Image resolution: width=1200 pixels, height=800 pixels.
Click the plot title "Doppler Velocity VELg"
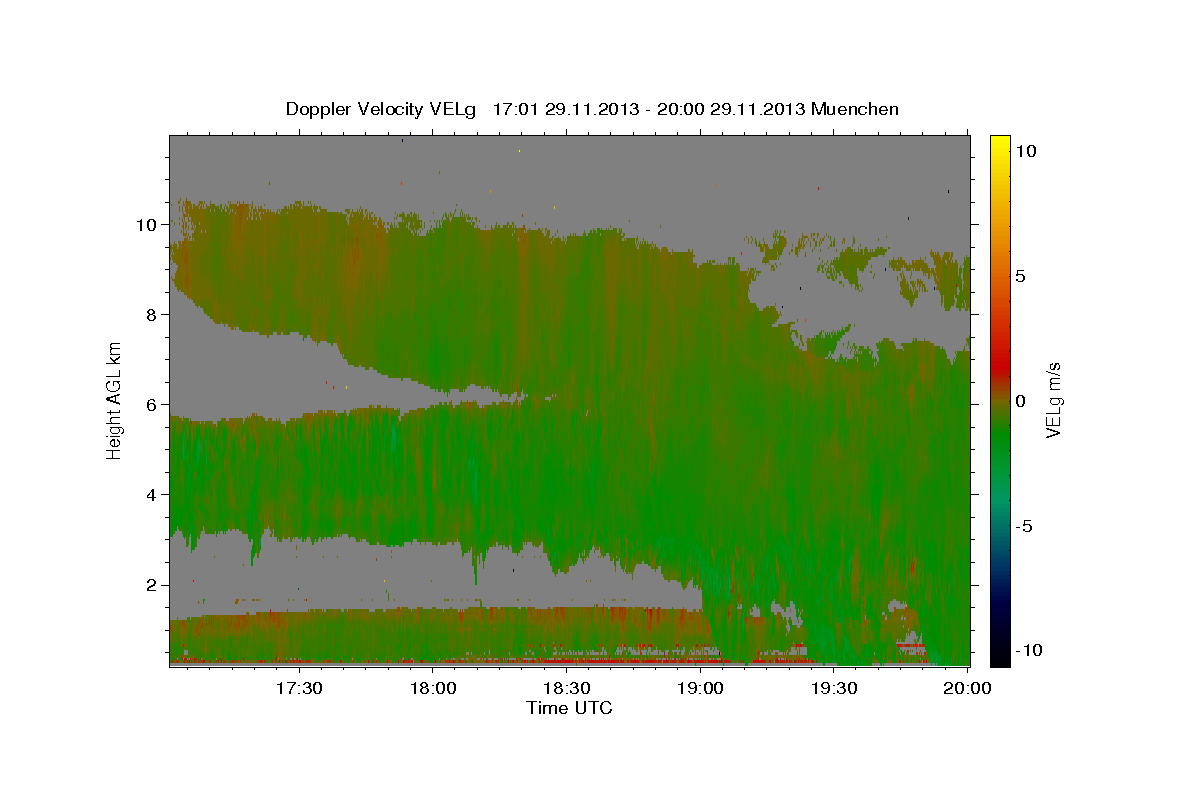coord(382,109)
